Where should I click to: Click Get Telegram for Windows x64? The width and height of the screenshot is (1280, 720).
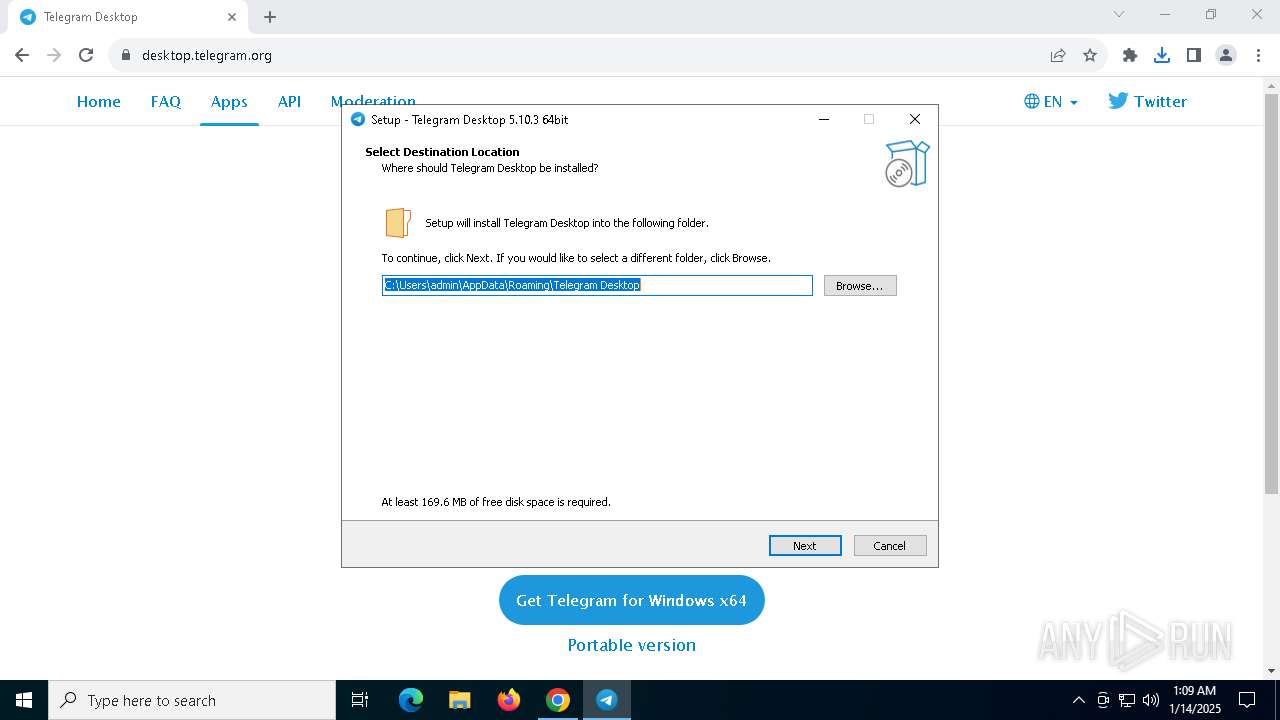[x=632, y=600]
